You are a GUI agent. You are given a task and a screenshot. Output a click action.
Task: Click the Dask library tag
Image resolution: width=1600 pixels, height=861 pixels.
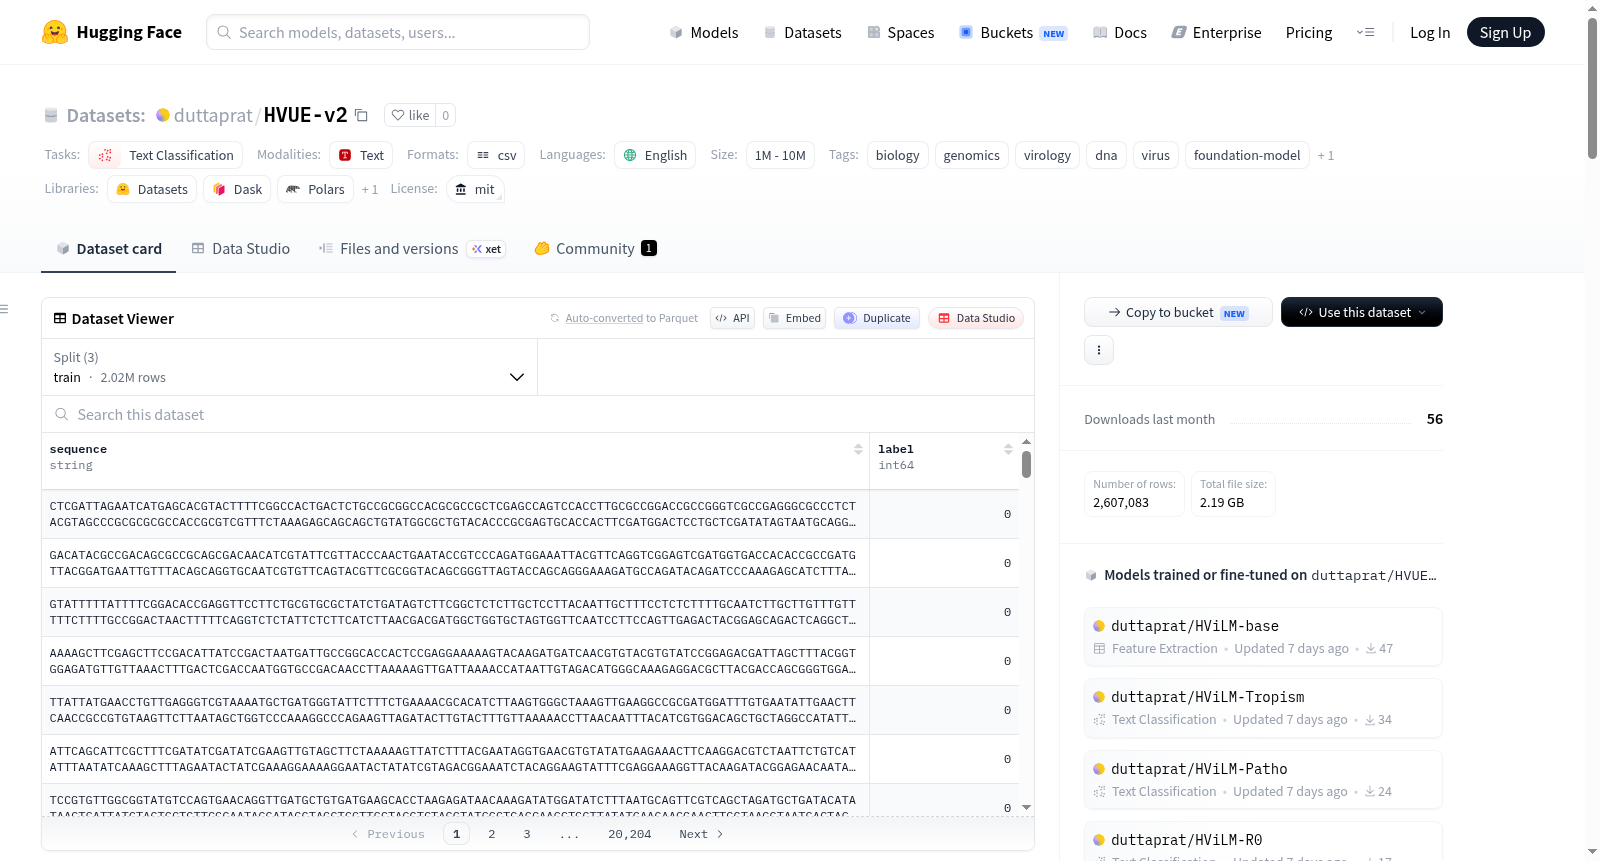[237, 189]
